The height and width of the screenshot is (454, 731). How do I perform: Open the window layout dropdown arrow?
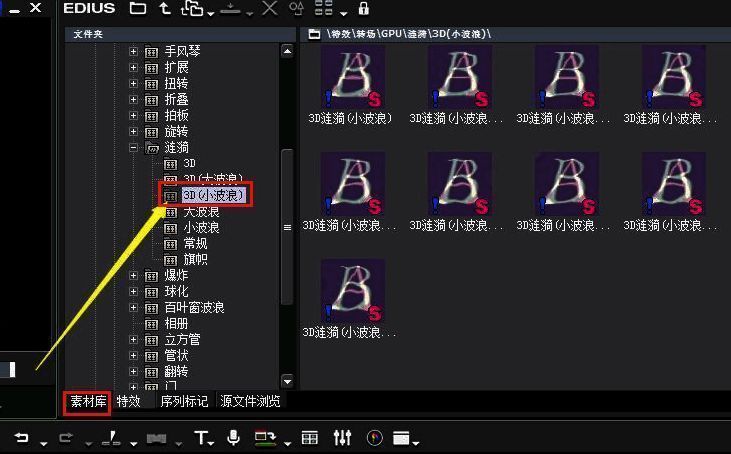[415, 443]
